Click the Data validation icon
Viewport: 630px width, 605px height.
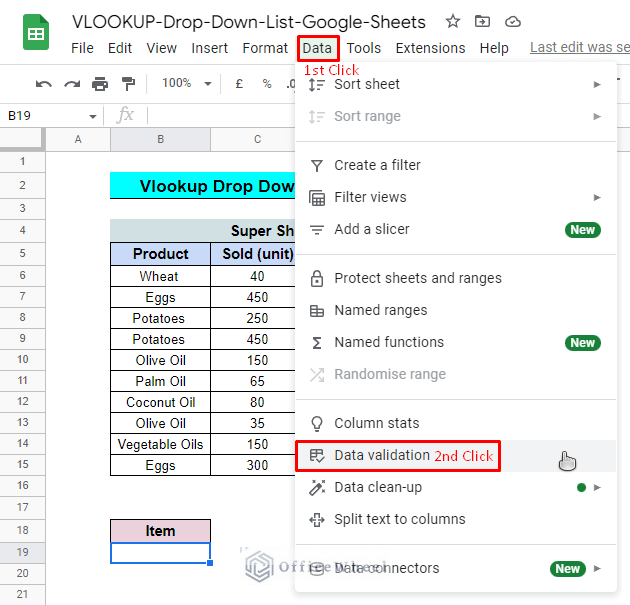pos(317,456)
